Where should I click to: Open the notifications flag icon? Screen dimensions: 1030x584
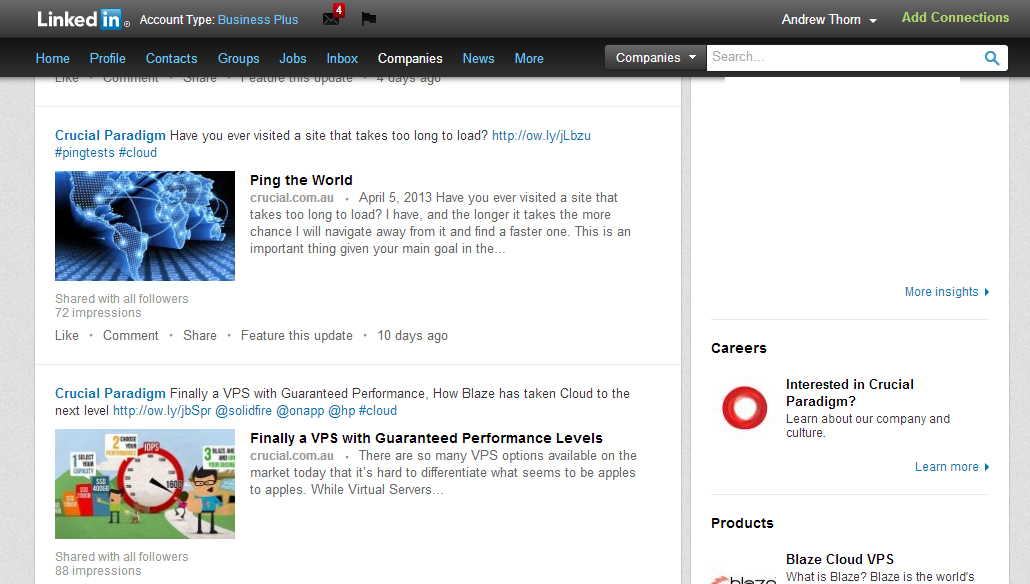pos(369,18)
